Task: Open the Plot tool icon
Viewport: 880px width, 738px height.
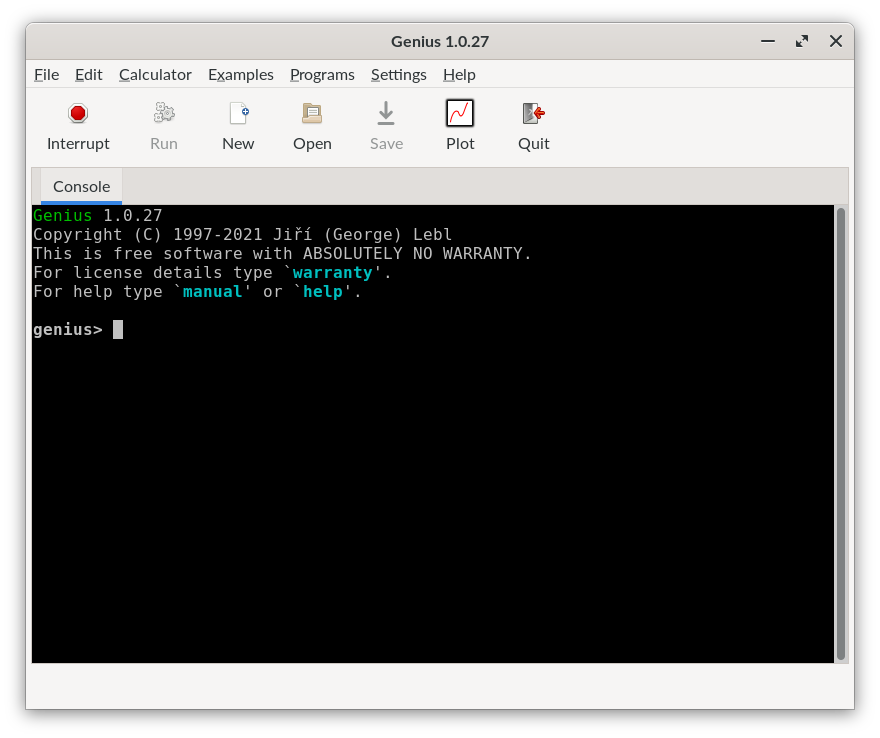Action: 460,113
